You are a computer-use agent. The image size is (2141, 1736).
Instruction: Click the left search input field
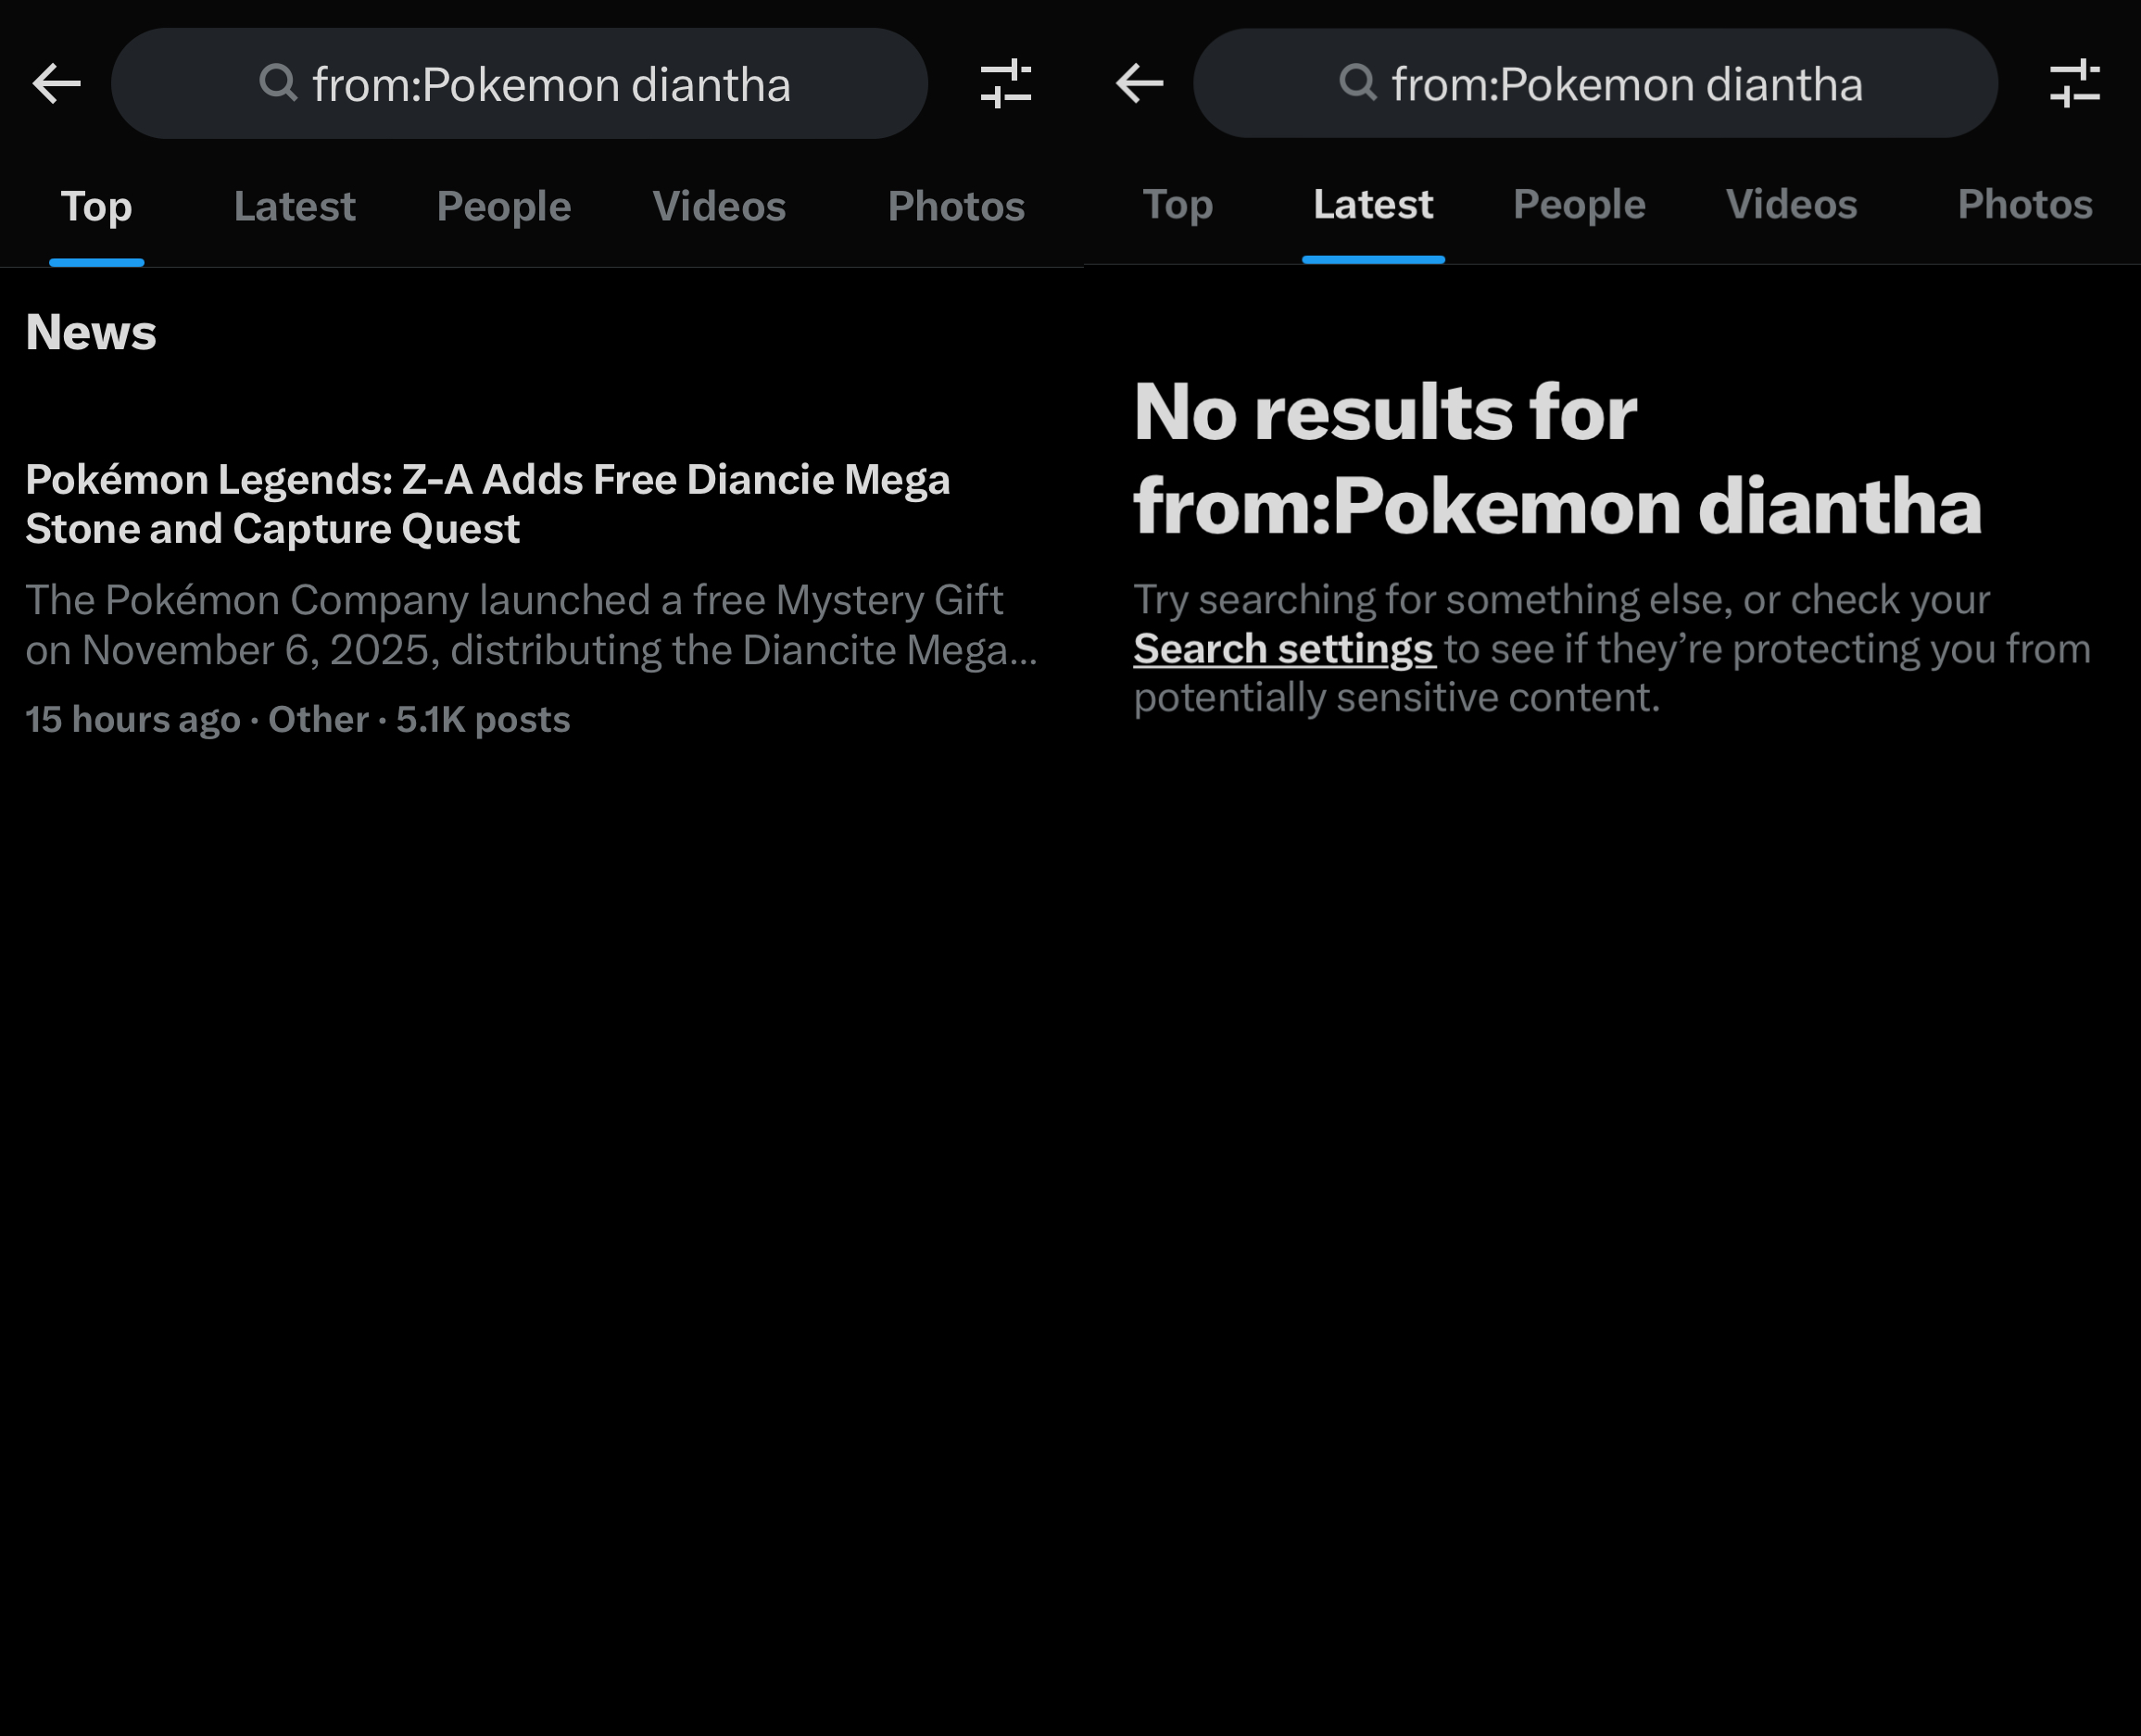(x=550, y=84)
